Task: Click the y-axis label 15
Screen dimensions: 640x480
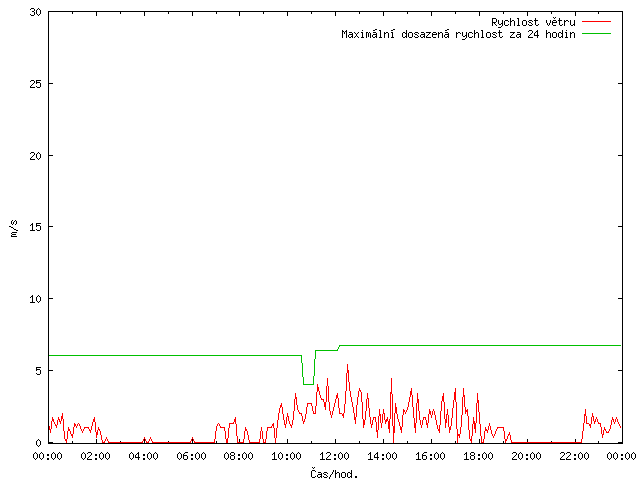Action: 36,227
